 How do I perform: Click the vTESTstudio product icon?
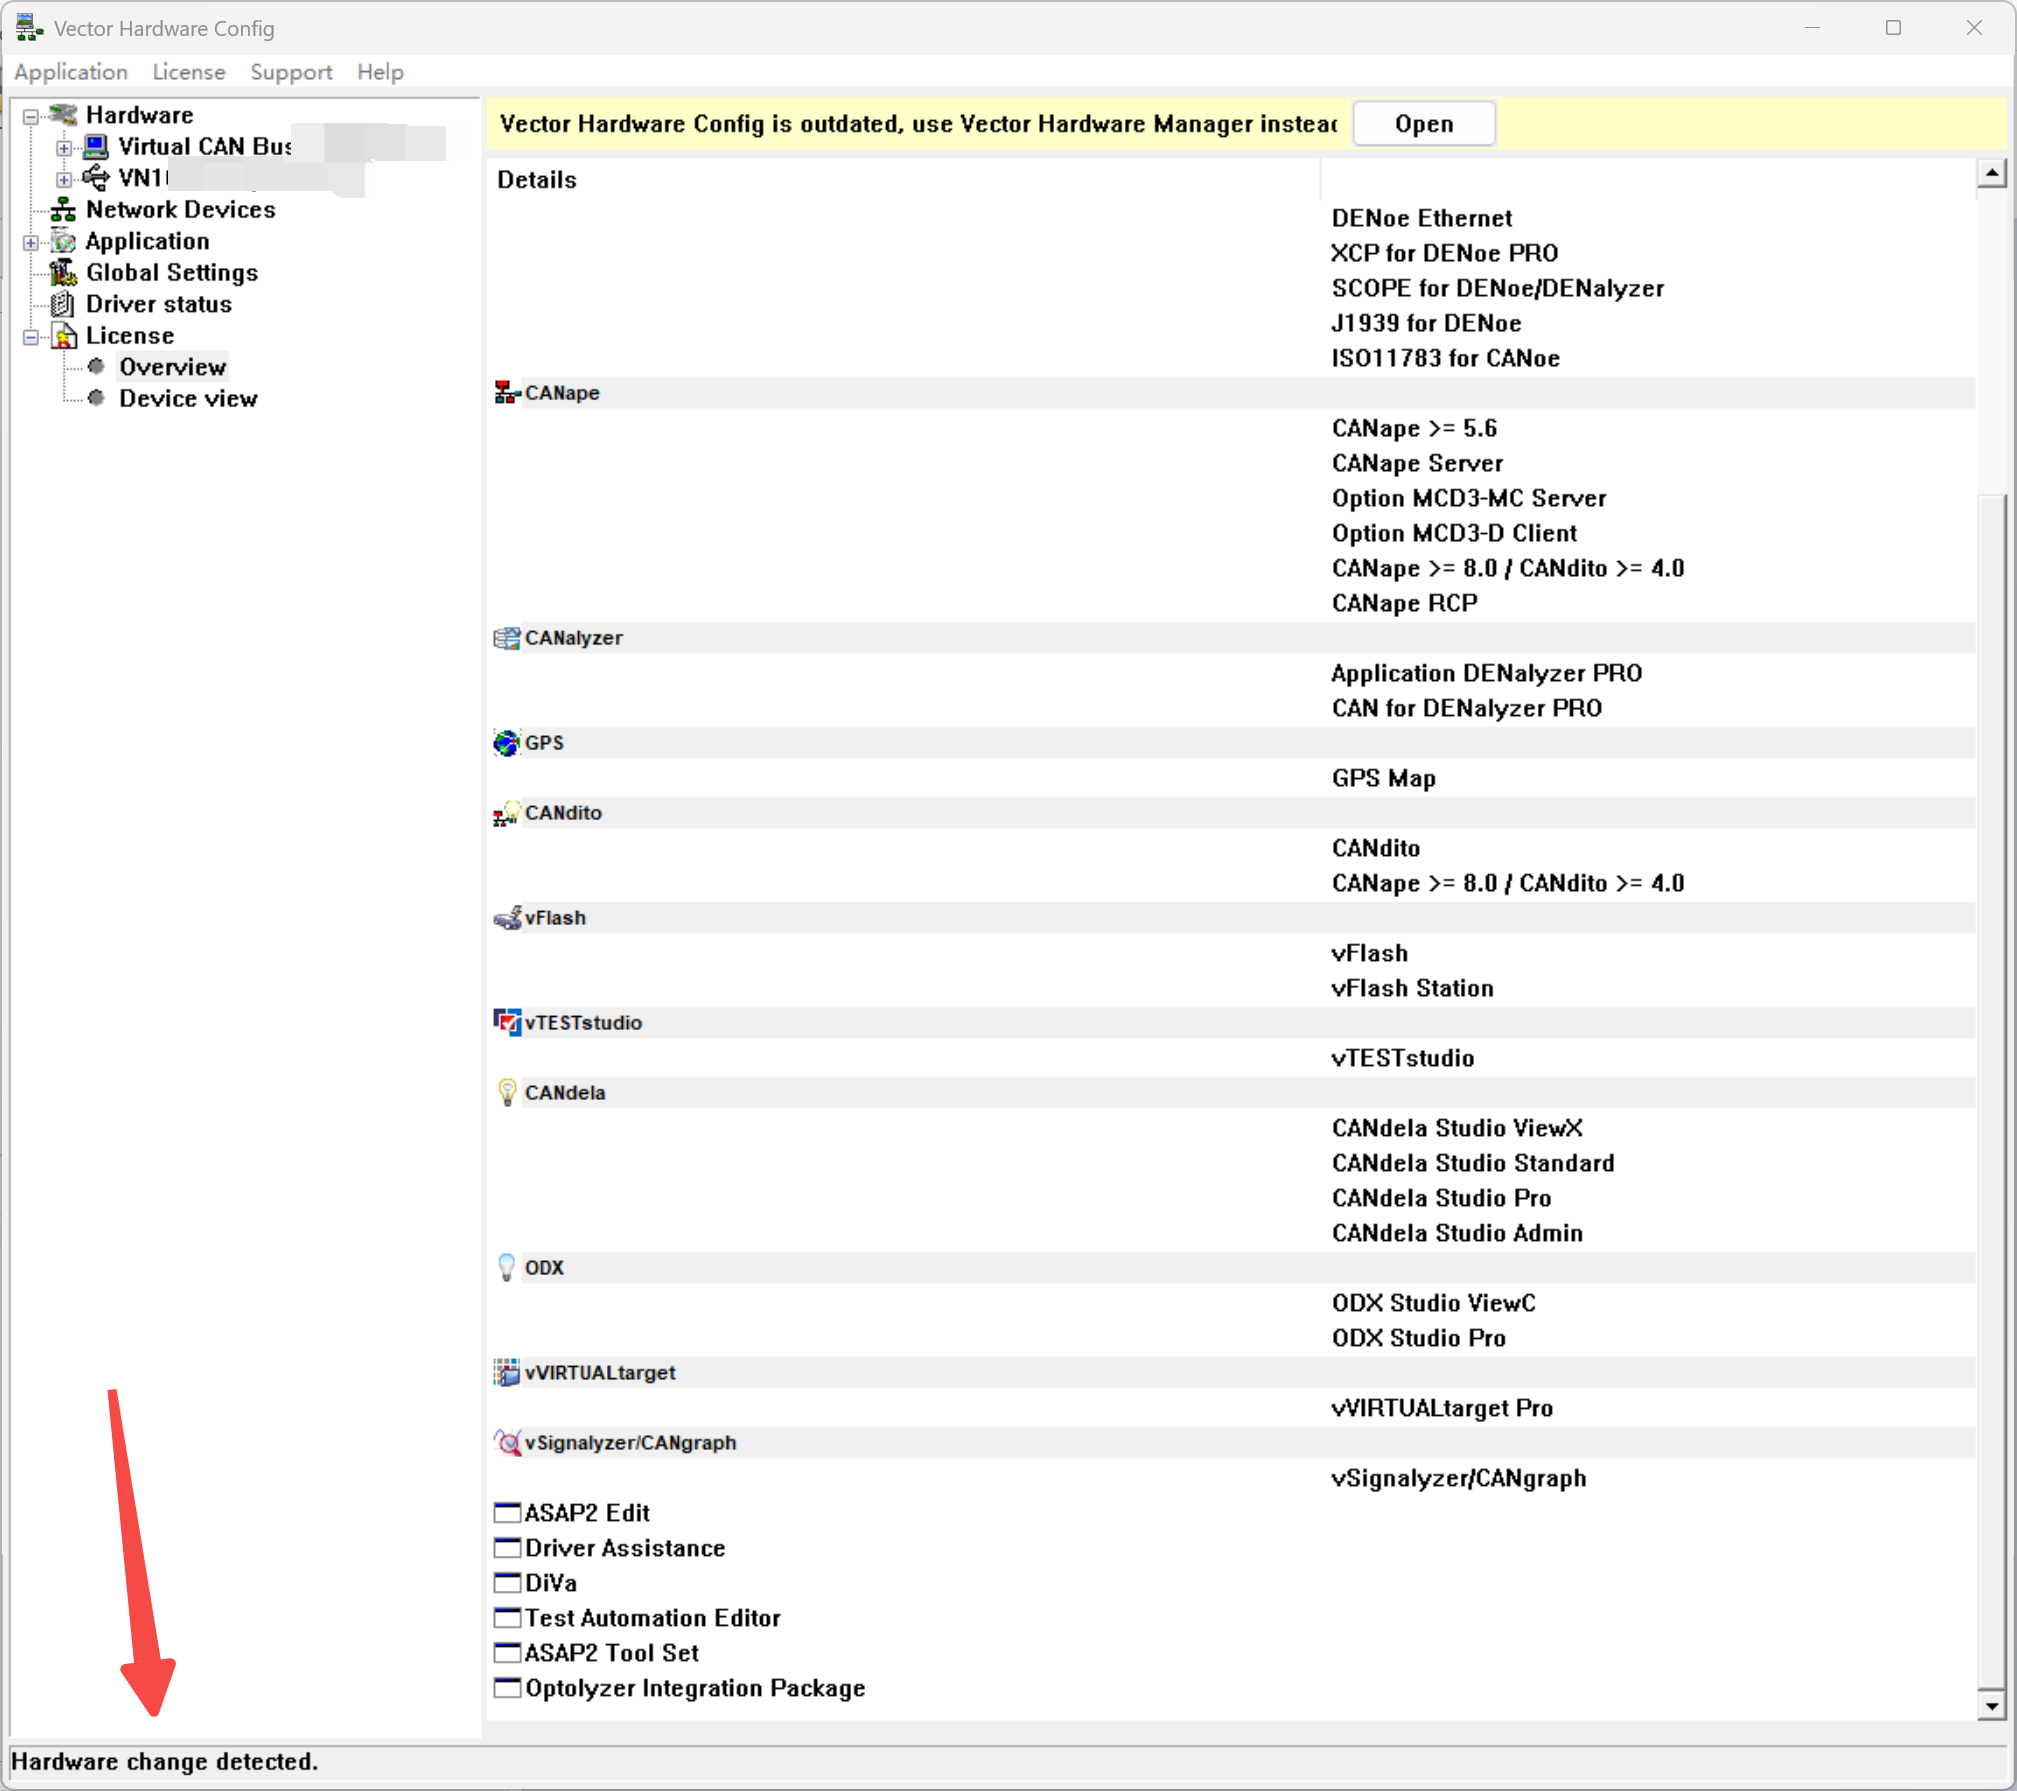tap(507, 1023)
